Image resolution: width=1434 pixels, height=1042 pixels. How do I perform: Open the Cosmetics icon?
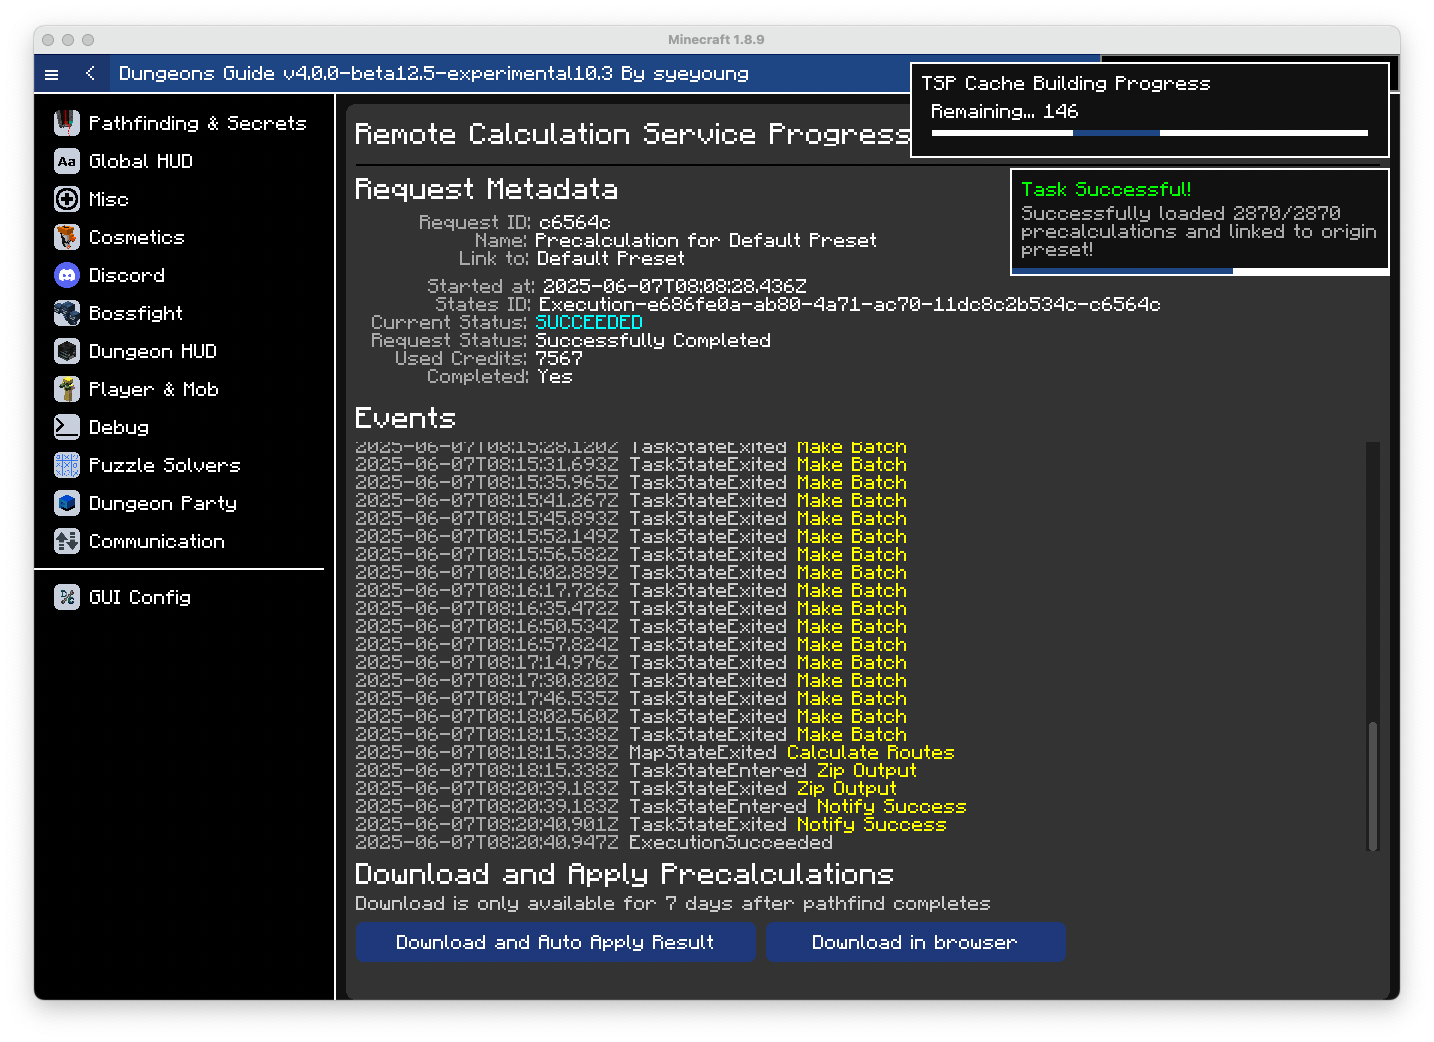click(67, 237)
